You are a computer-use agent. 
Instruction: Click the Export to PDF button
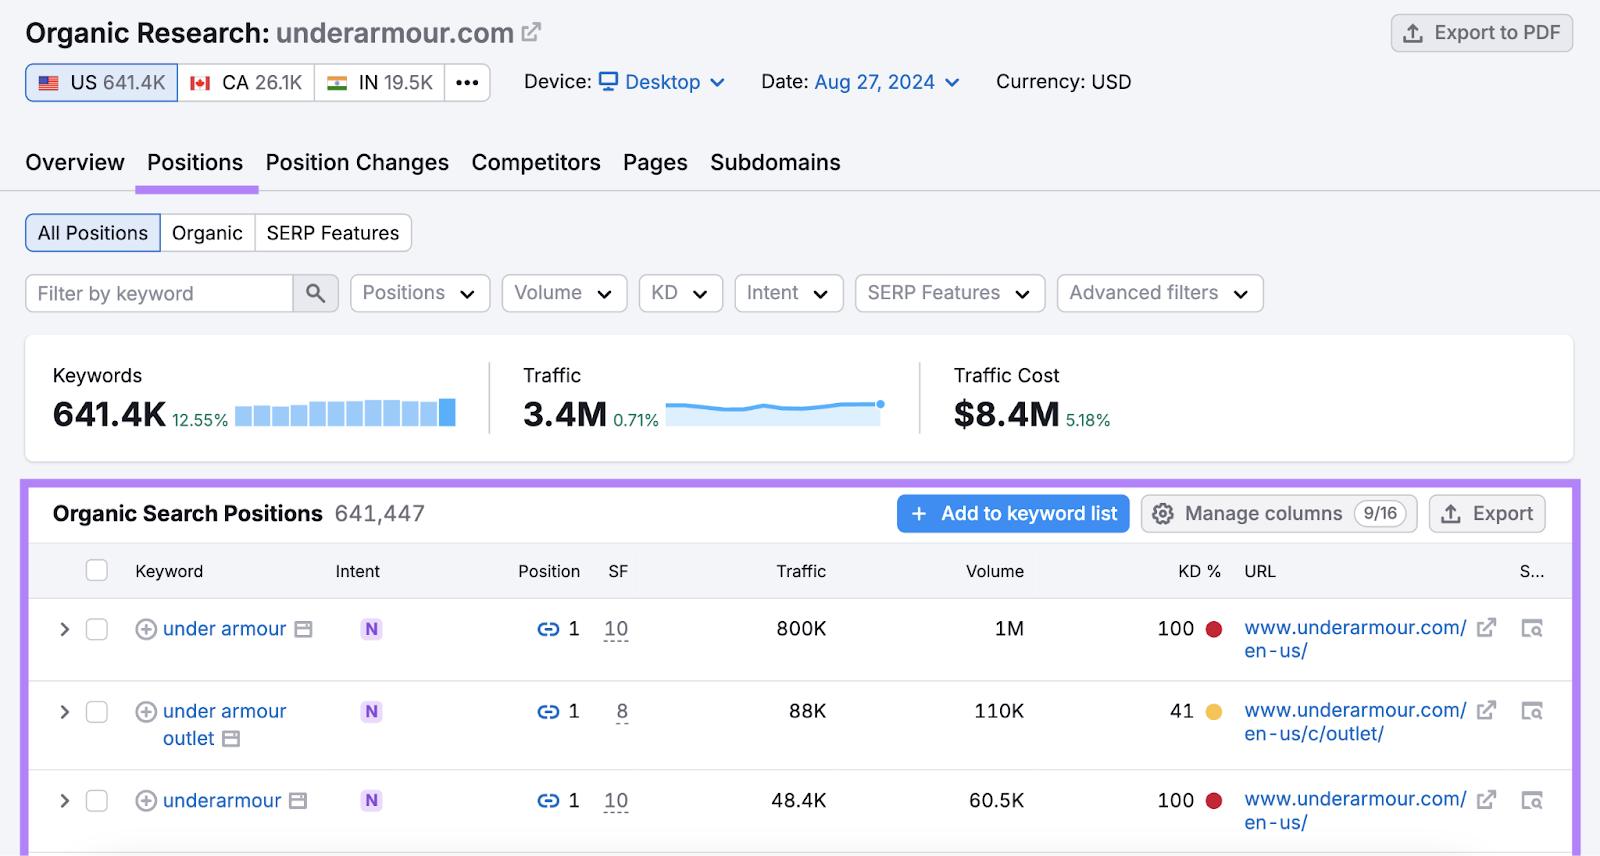1481,33
